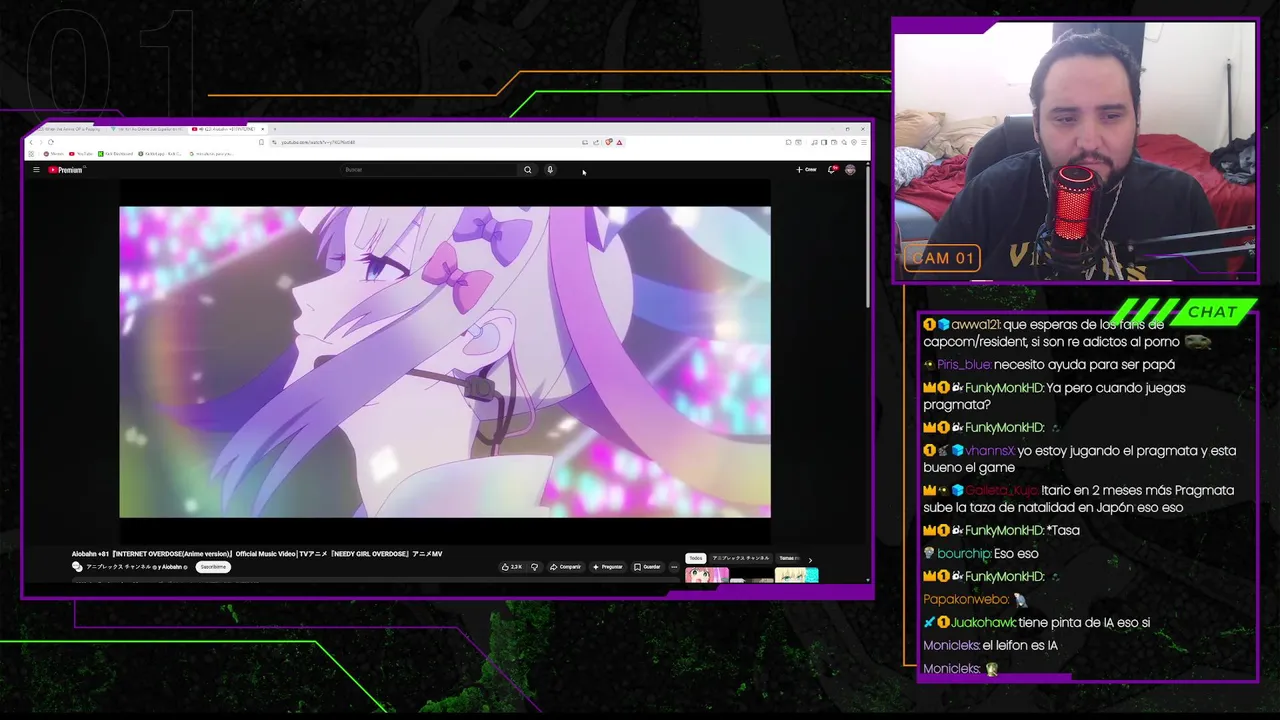The height and width of the screenshot is (720, 1280).
Task: Open the first bookmark with red icon
Action: 54,154
